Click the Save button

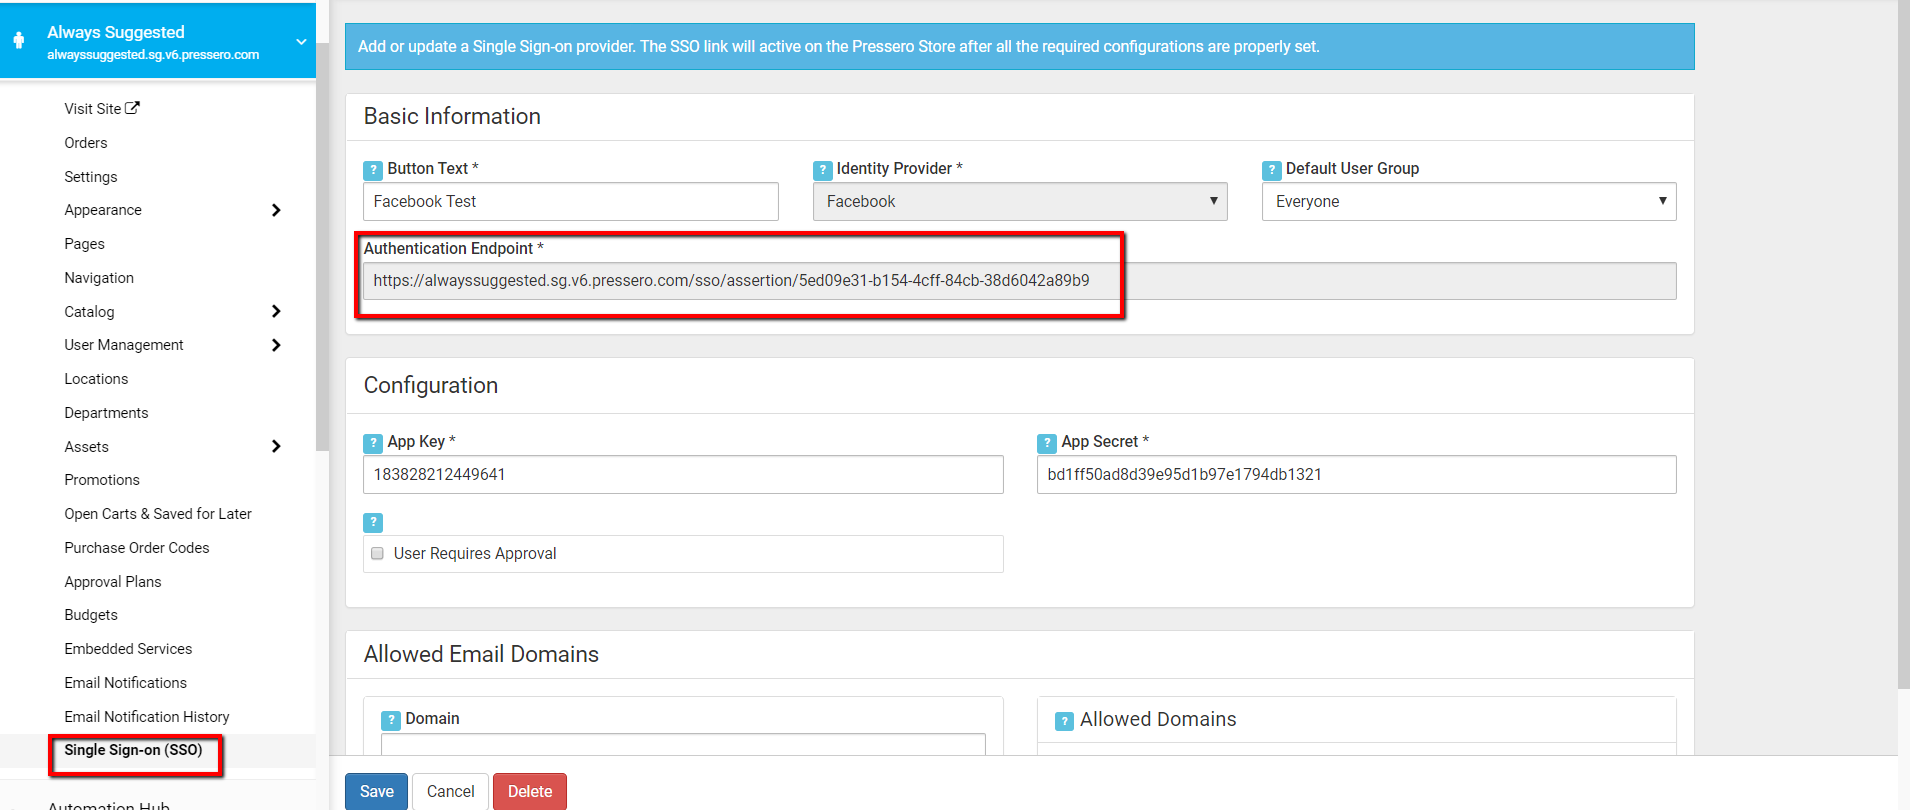click(376, 791)
